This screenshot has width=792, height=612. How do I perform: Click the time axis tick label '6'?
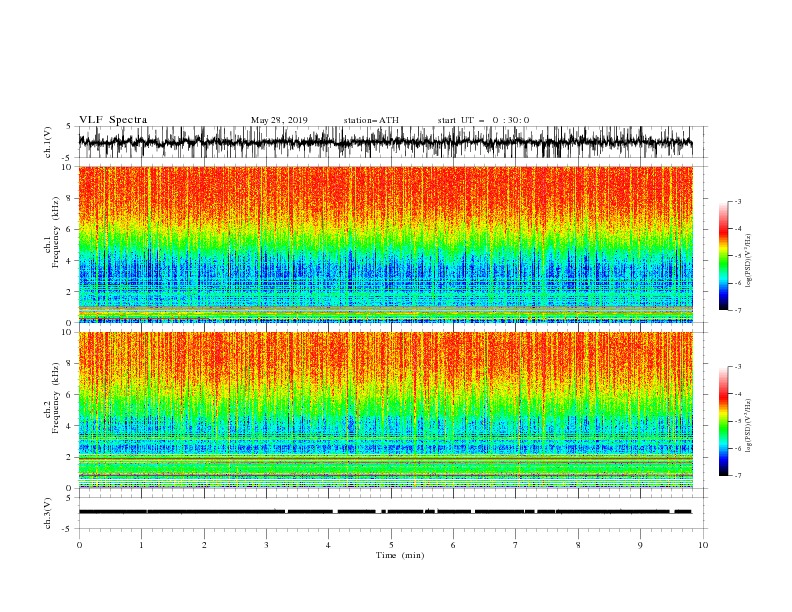(x=453, y=545)
